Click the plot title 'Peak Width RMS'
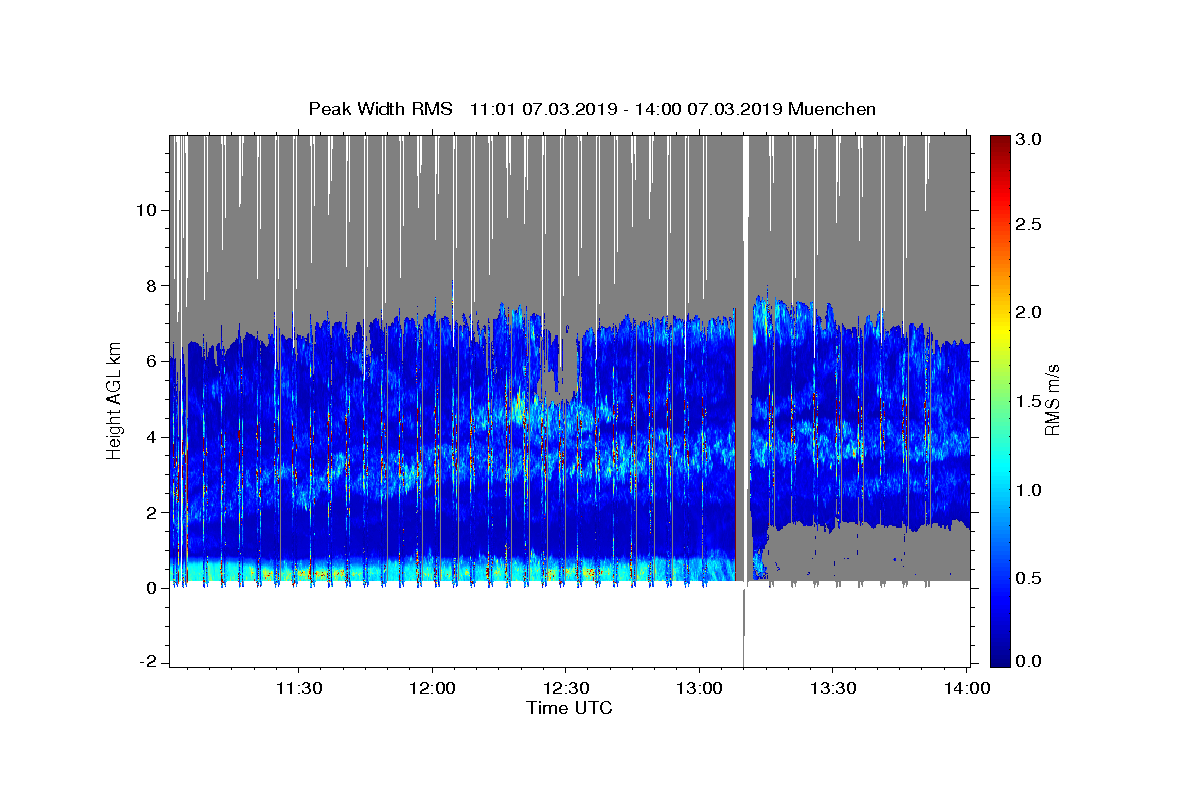The image size is (1200, 800). pos(381,109)
